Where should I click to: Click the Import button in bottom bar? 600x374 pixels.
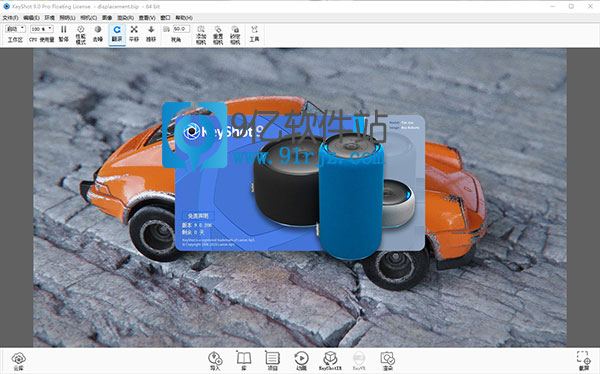tap(215, 361)
